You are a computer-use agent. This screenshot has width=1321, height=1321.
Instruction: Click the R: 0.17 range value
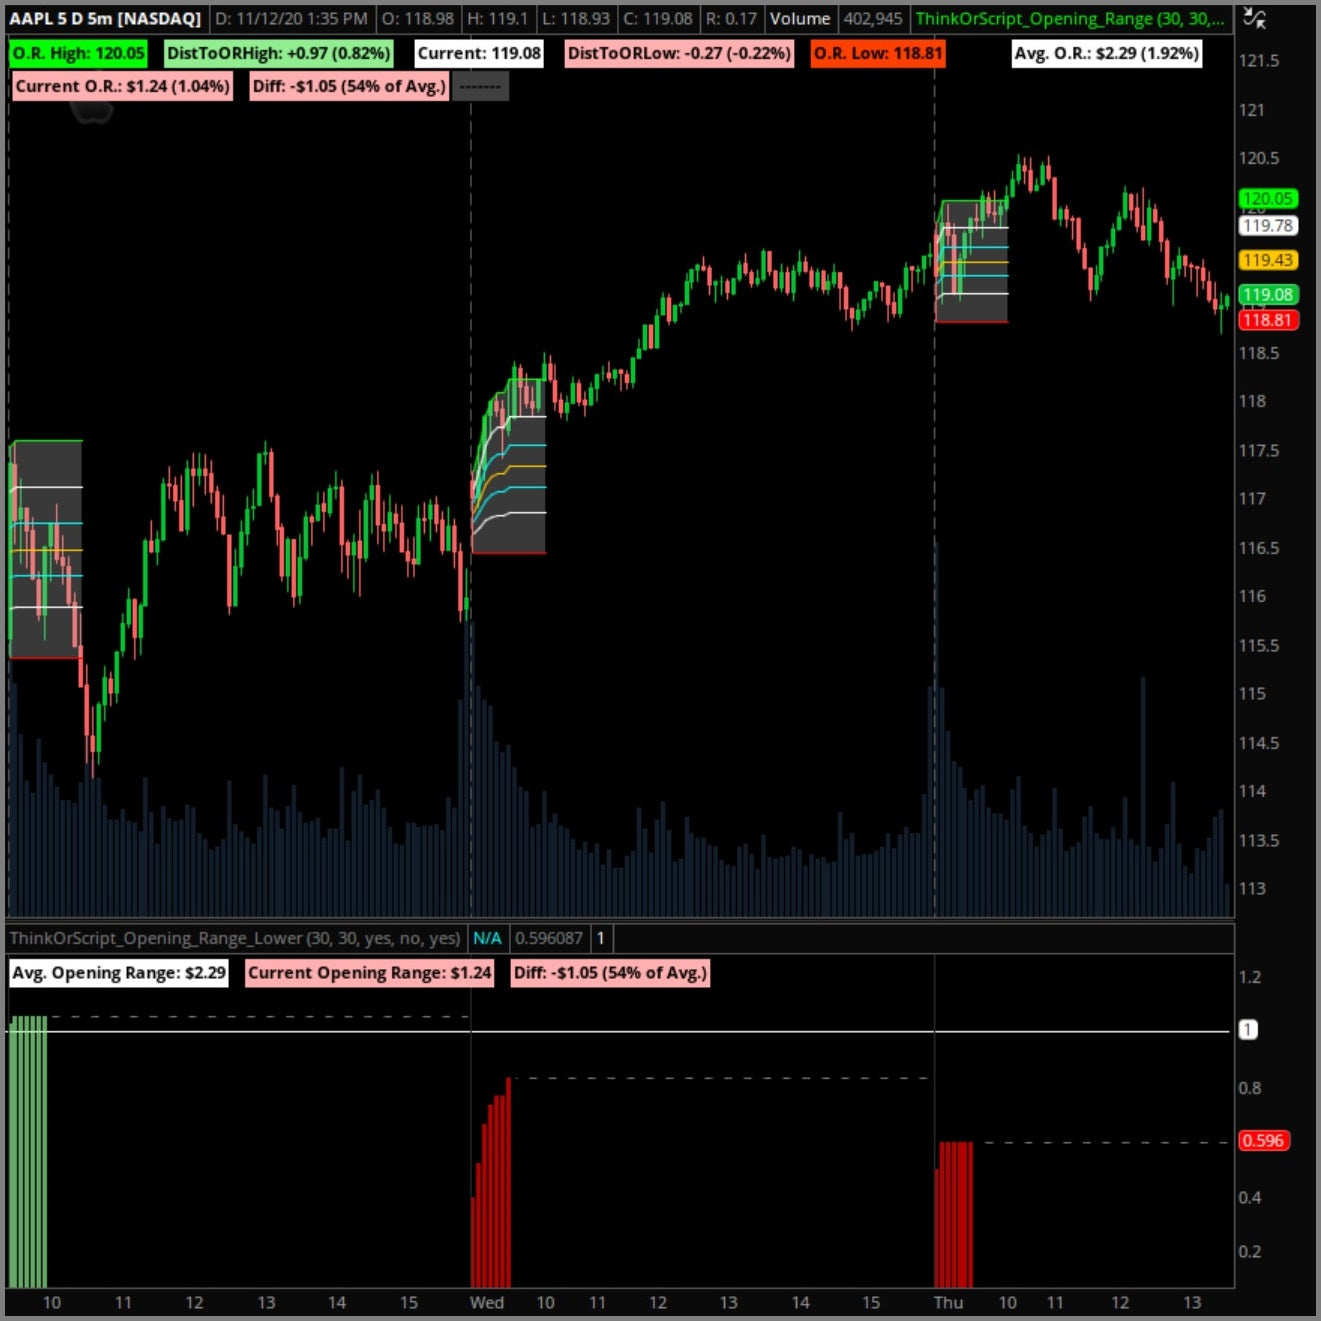(x=730, y=18)
